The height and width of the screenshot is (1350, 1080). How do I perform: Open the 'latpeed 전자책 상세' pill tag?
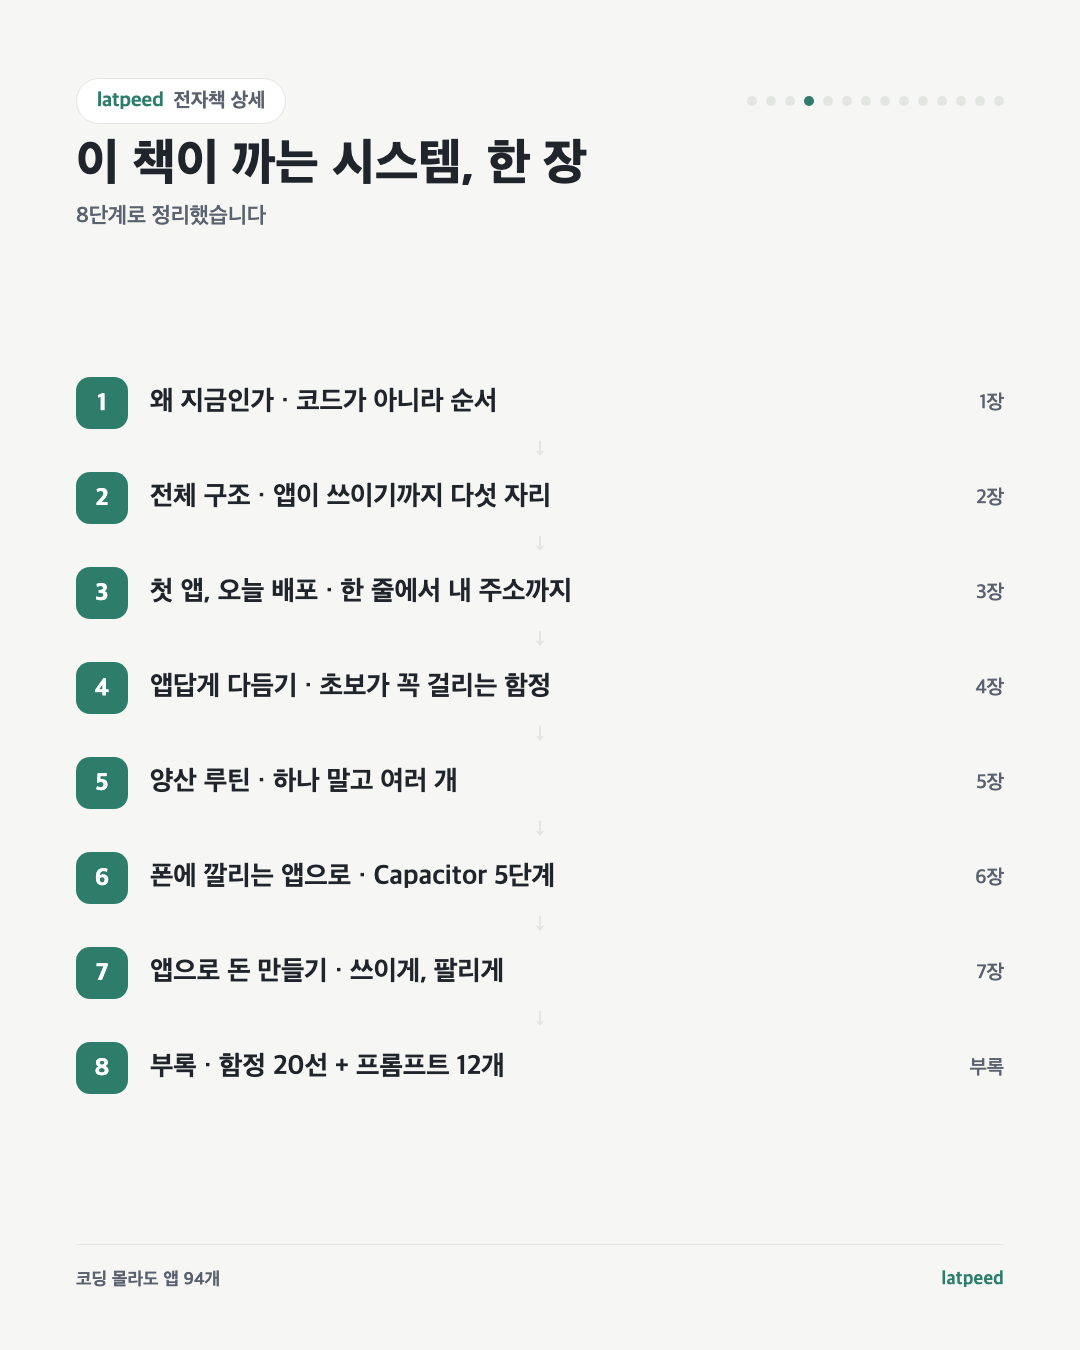[181, 101]
